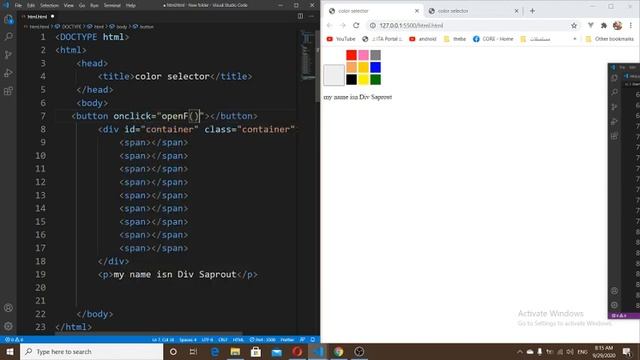This screenshot has height=360, width=640.
Task: Click the Chrome address bar URL
Action: [411, 25]
